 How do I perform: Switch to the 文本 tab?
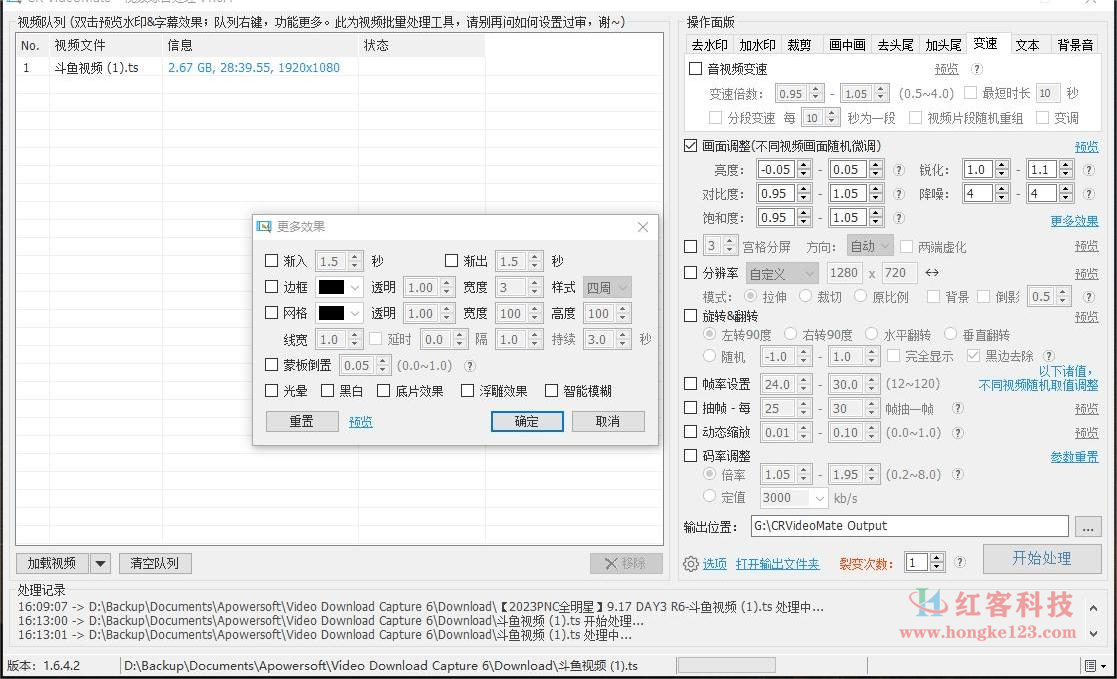[x=1027, y=45]
